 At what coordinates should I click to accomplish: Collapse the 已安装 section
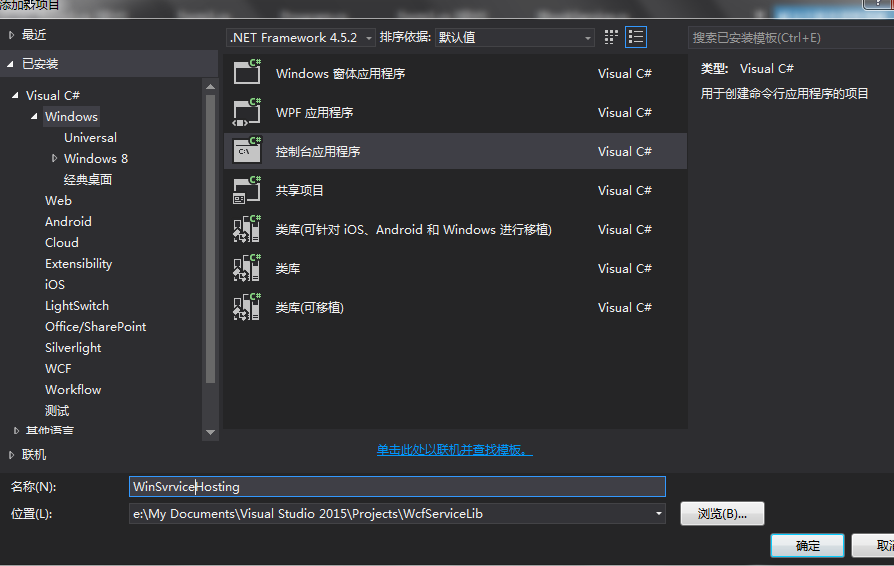[x=11, y=64]
